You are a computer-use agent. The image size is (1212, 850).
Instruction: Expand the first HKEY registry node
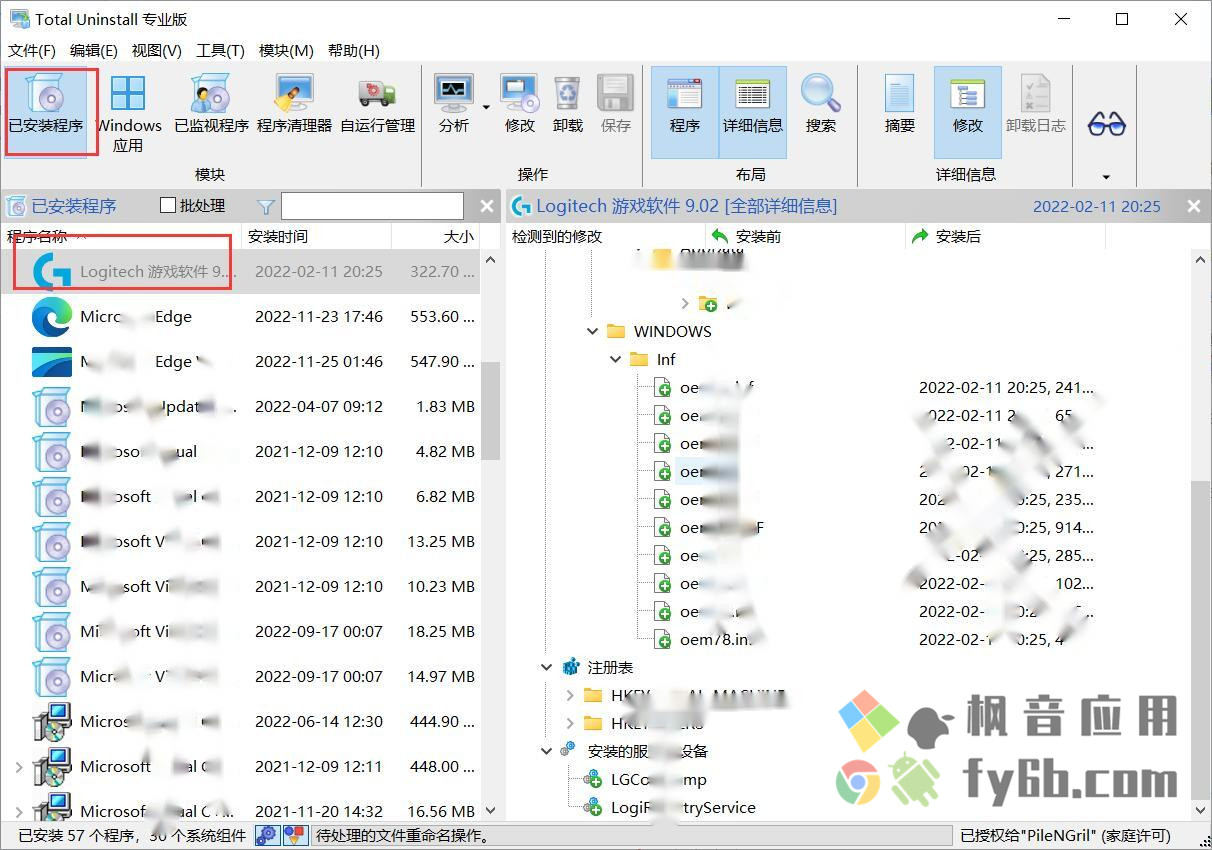(570, 695)
